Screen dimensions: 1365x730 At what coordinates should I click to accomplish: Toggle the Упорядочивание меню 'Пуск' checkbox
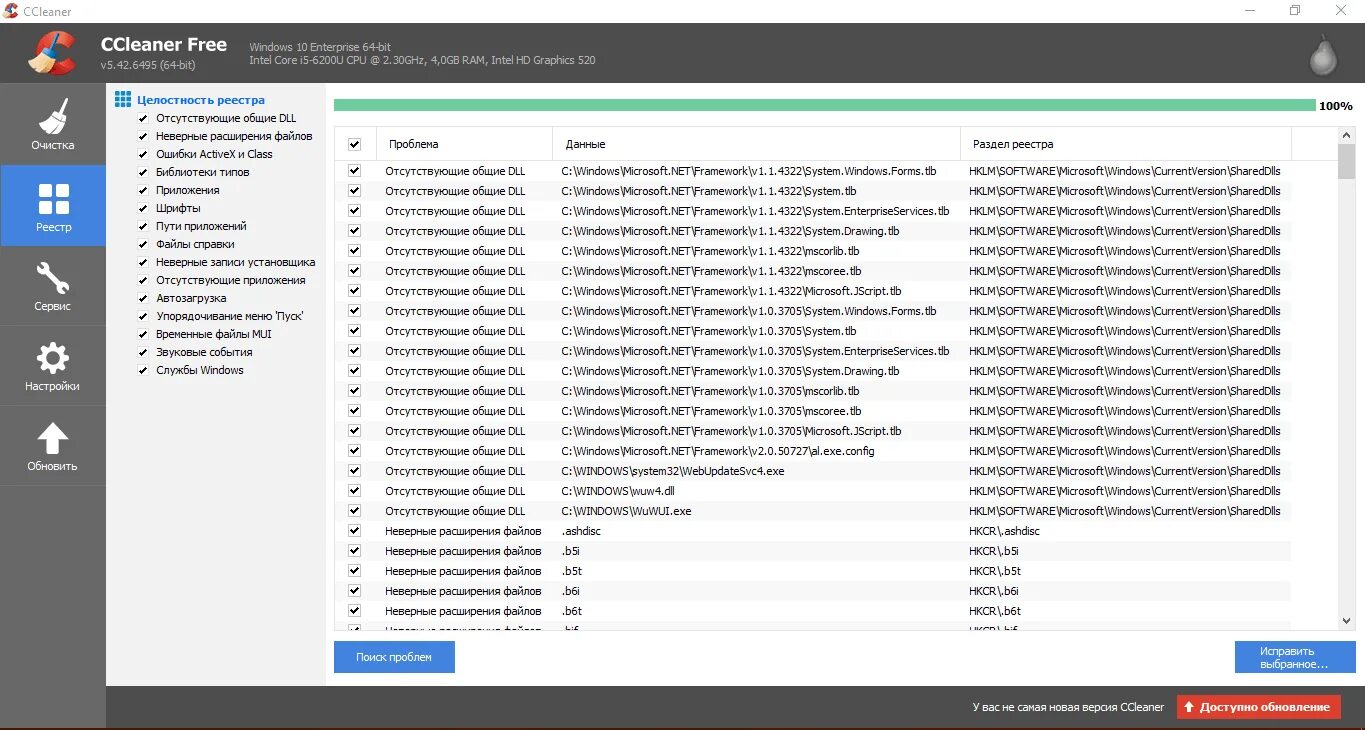(x=143, y=316)
